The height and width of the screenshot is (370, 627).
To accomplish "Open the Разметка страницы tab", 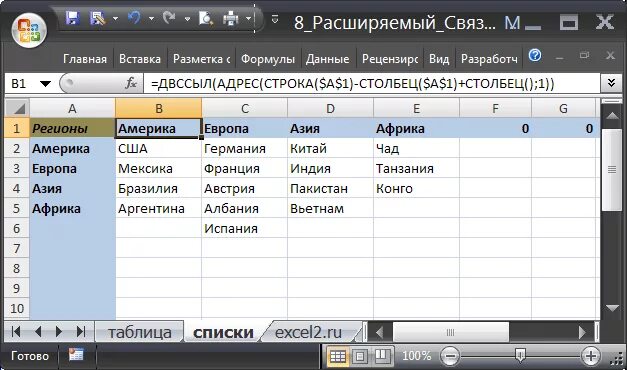I will click(202, 59).
